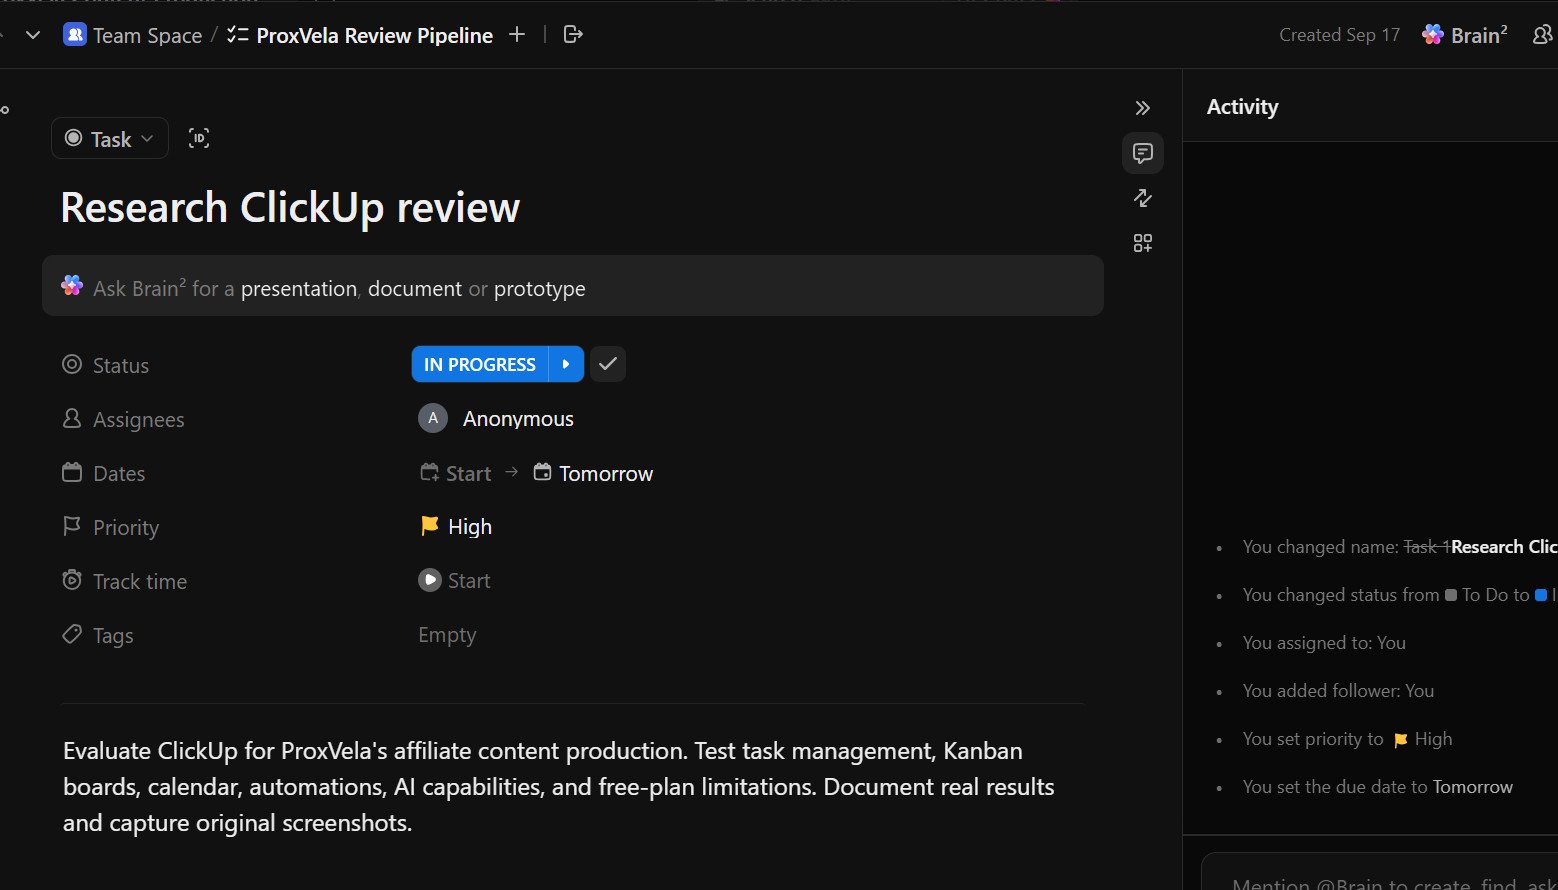Click the move task arrow icon

point(573,35)
